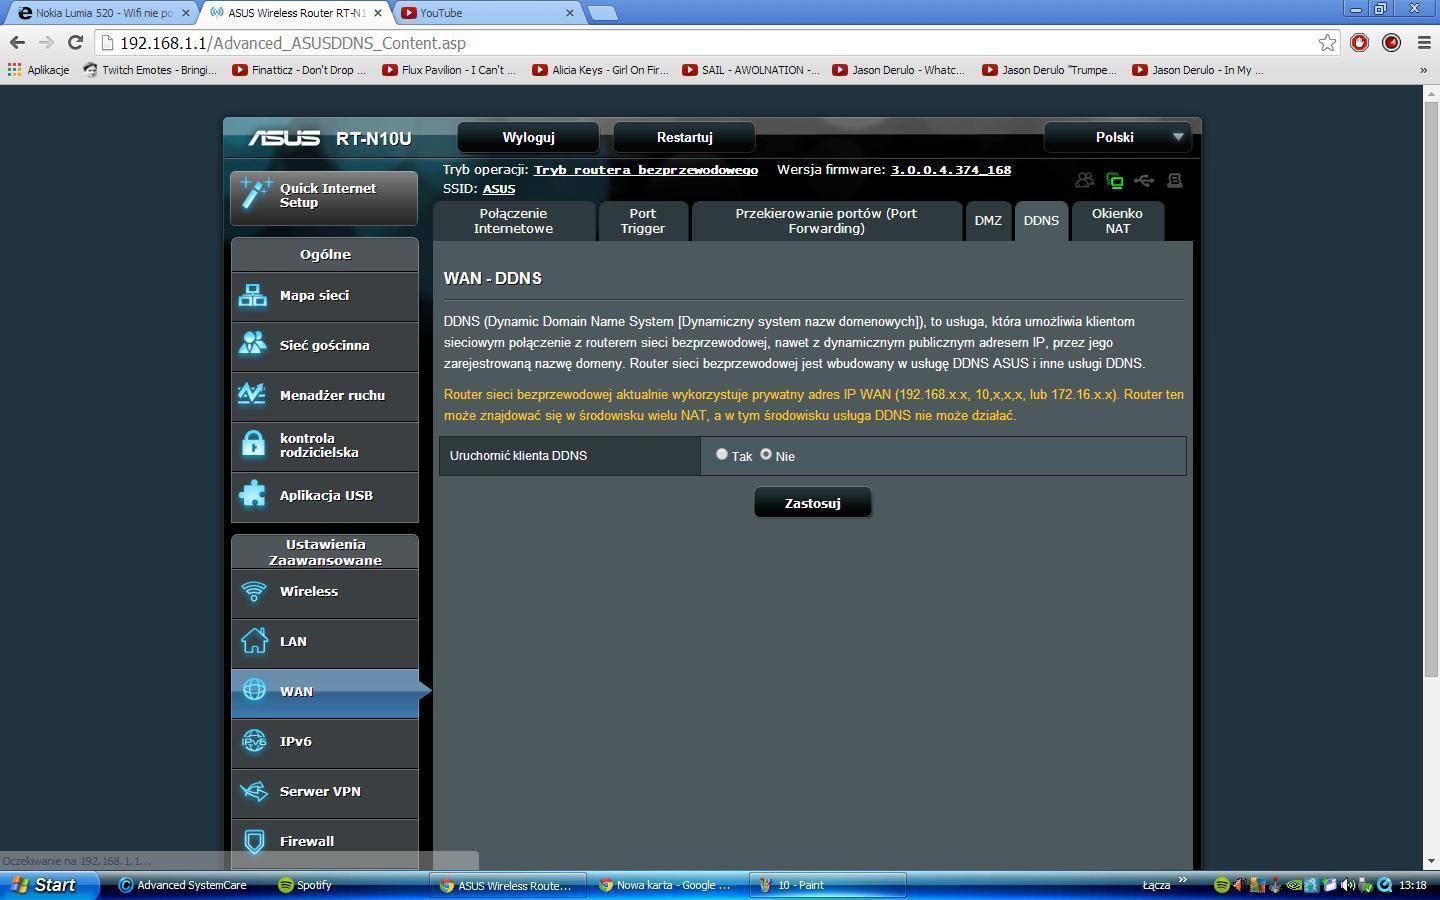Bookmark this page with the star icon
The image size is (1440, 900).
click(x=1327, y=43)
